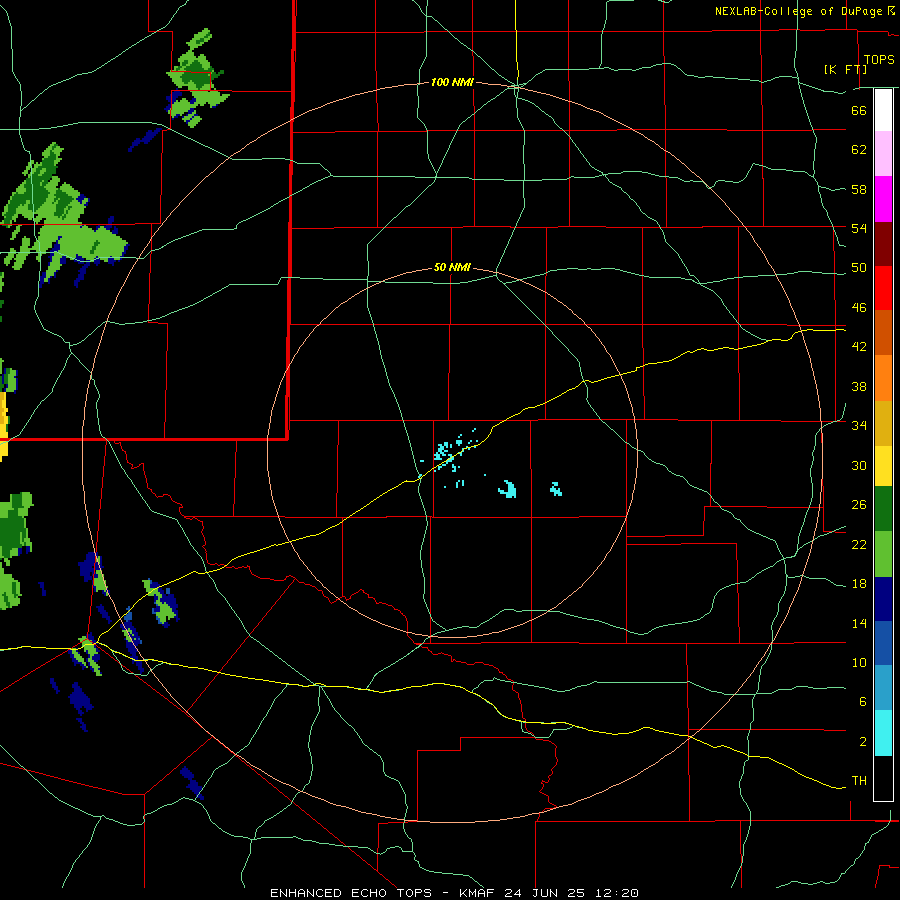Click the '42' legend value
The image size is (900, 900).
click(x=859, y=347)
